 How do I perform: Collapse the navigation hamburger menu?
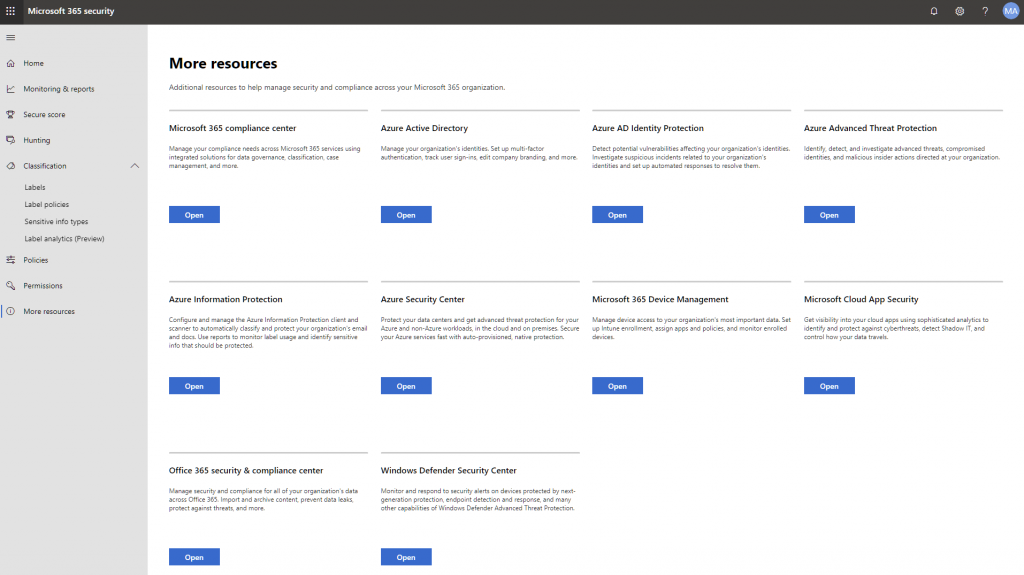click(10, 38)
